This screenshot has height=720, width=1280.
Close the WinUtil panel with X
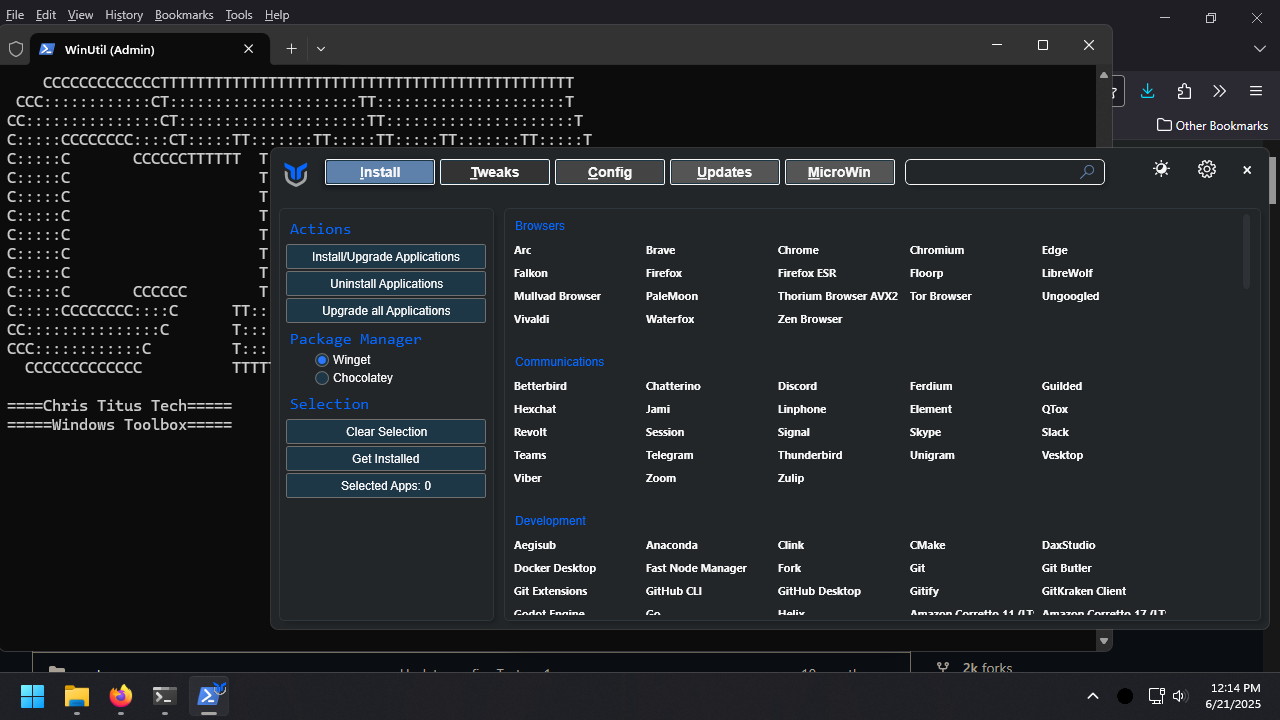point(1247,170)
